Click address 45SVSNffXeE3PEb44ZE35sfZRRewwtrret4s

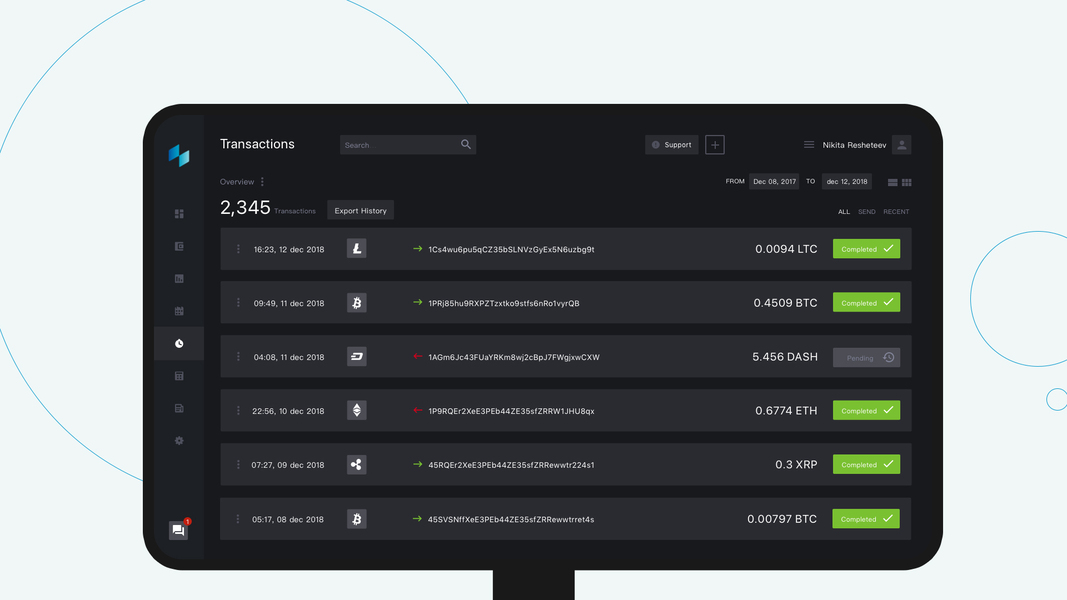click(x=510, y=520)
